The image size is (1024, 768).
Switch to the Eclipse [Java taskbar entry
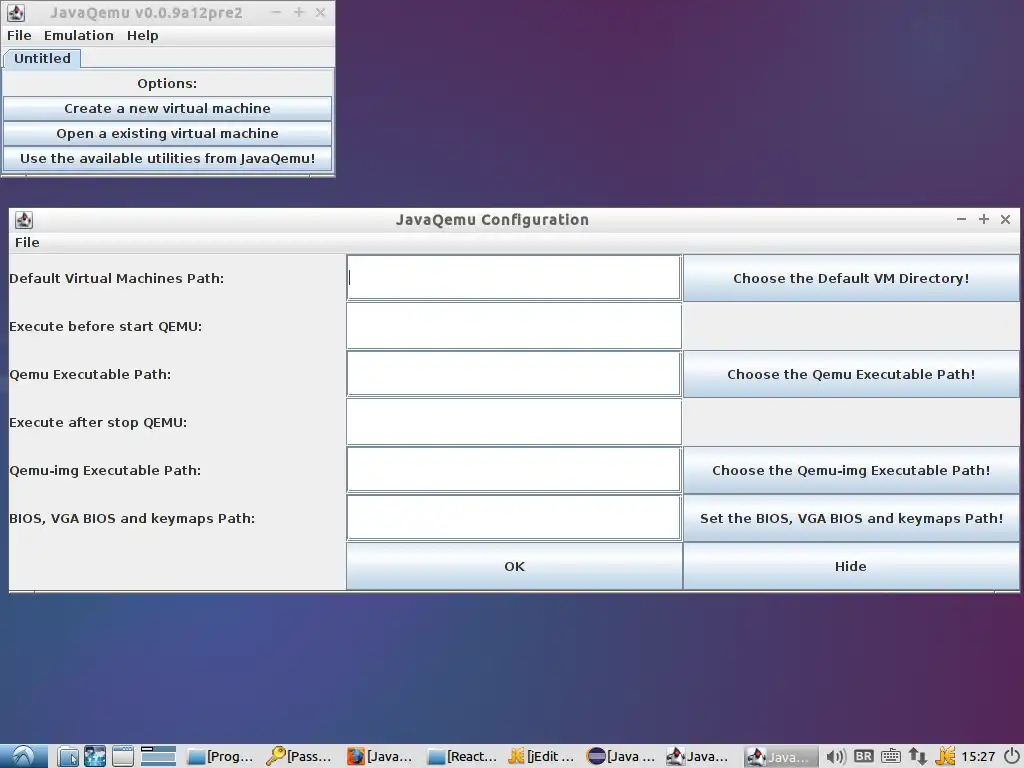pos(622,756)
